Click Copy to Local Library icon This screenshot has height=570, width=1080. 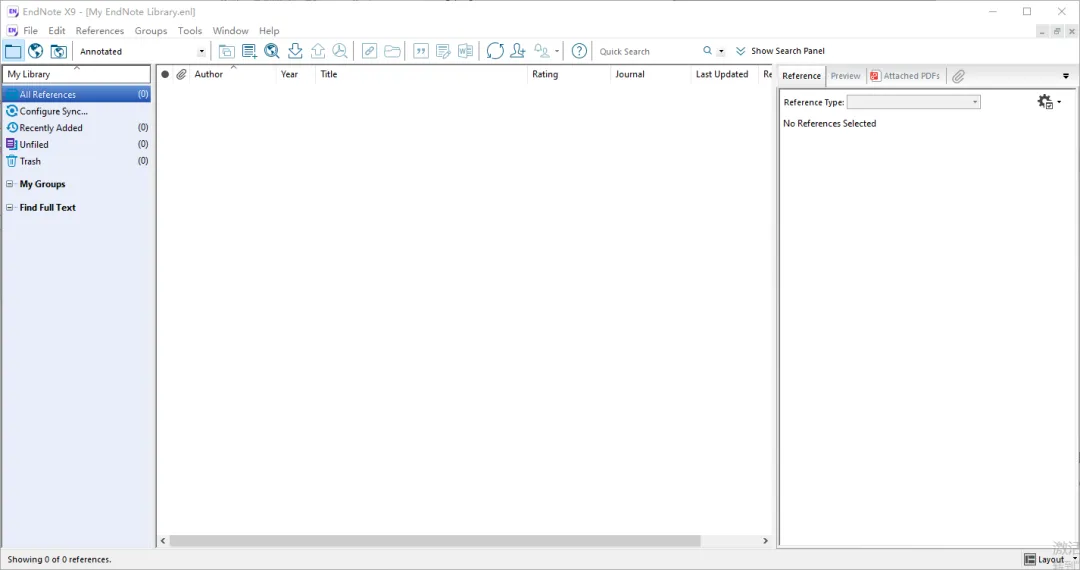coord(227,51)
